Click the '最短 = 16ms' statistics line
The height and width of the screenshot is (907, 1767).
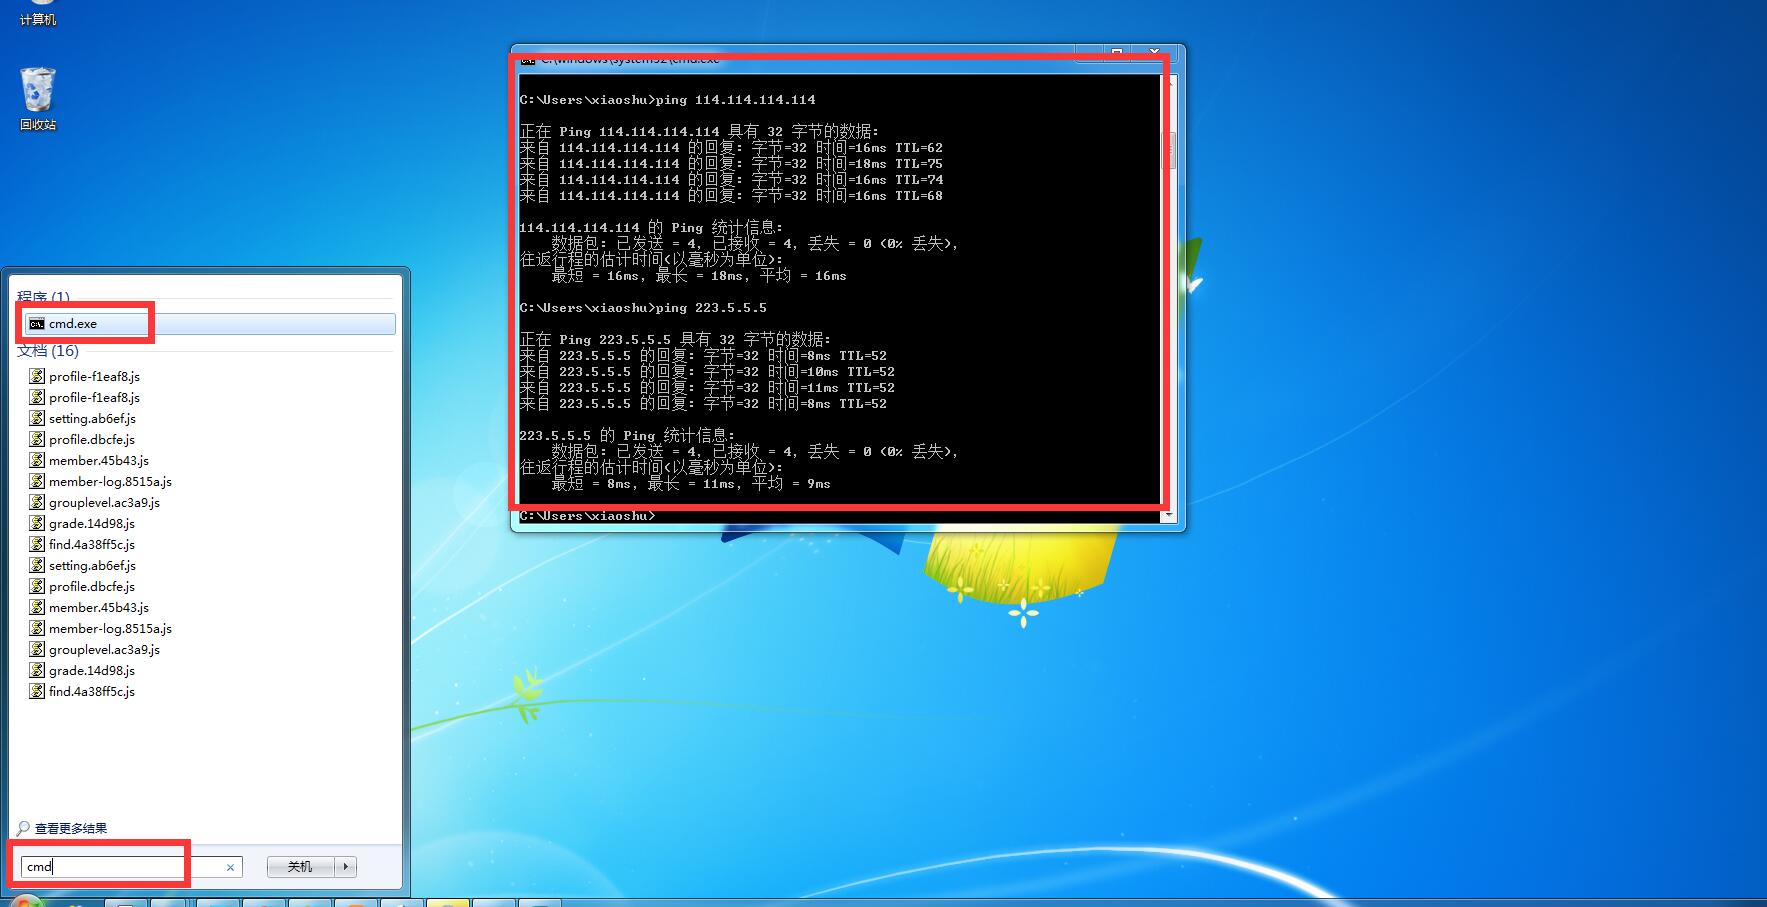pyautogui.click(x=699, y=276)
